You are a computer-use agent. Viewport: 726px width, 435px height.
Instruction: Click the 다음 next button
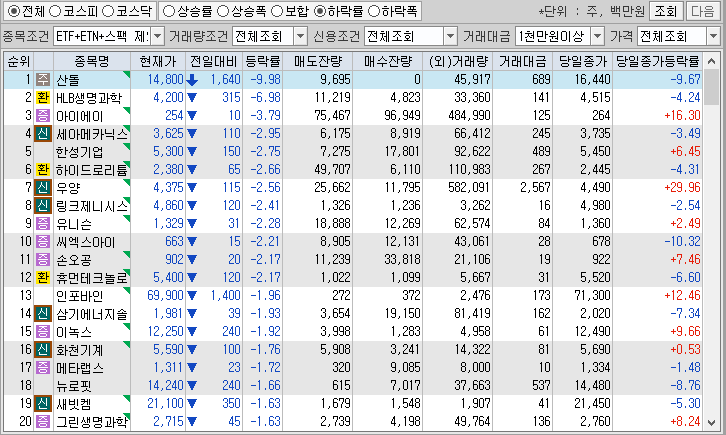click(x=702, y=11)
